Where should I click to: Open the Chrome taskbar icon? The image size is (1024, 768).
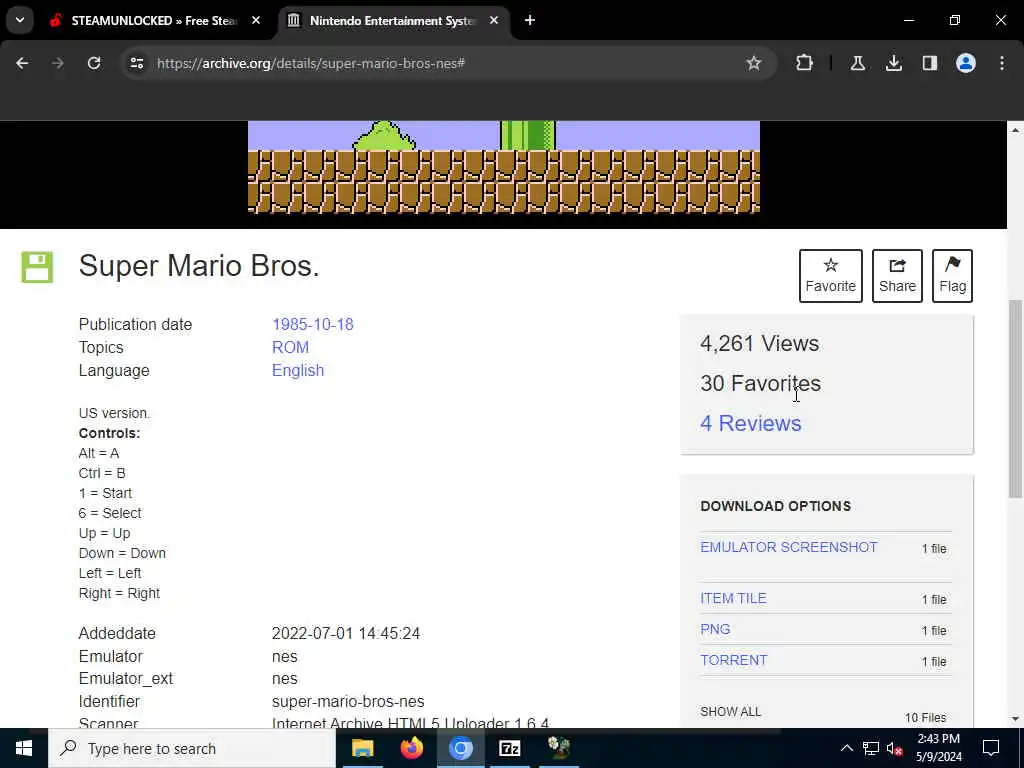tap(460, 748)
